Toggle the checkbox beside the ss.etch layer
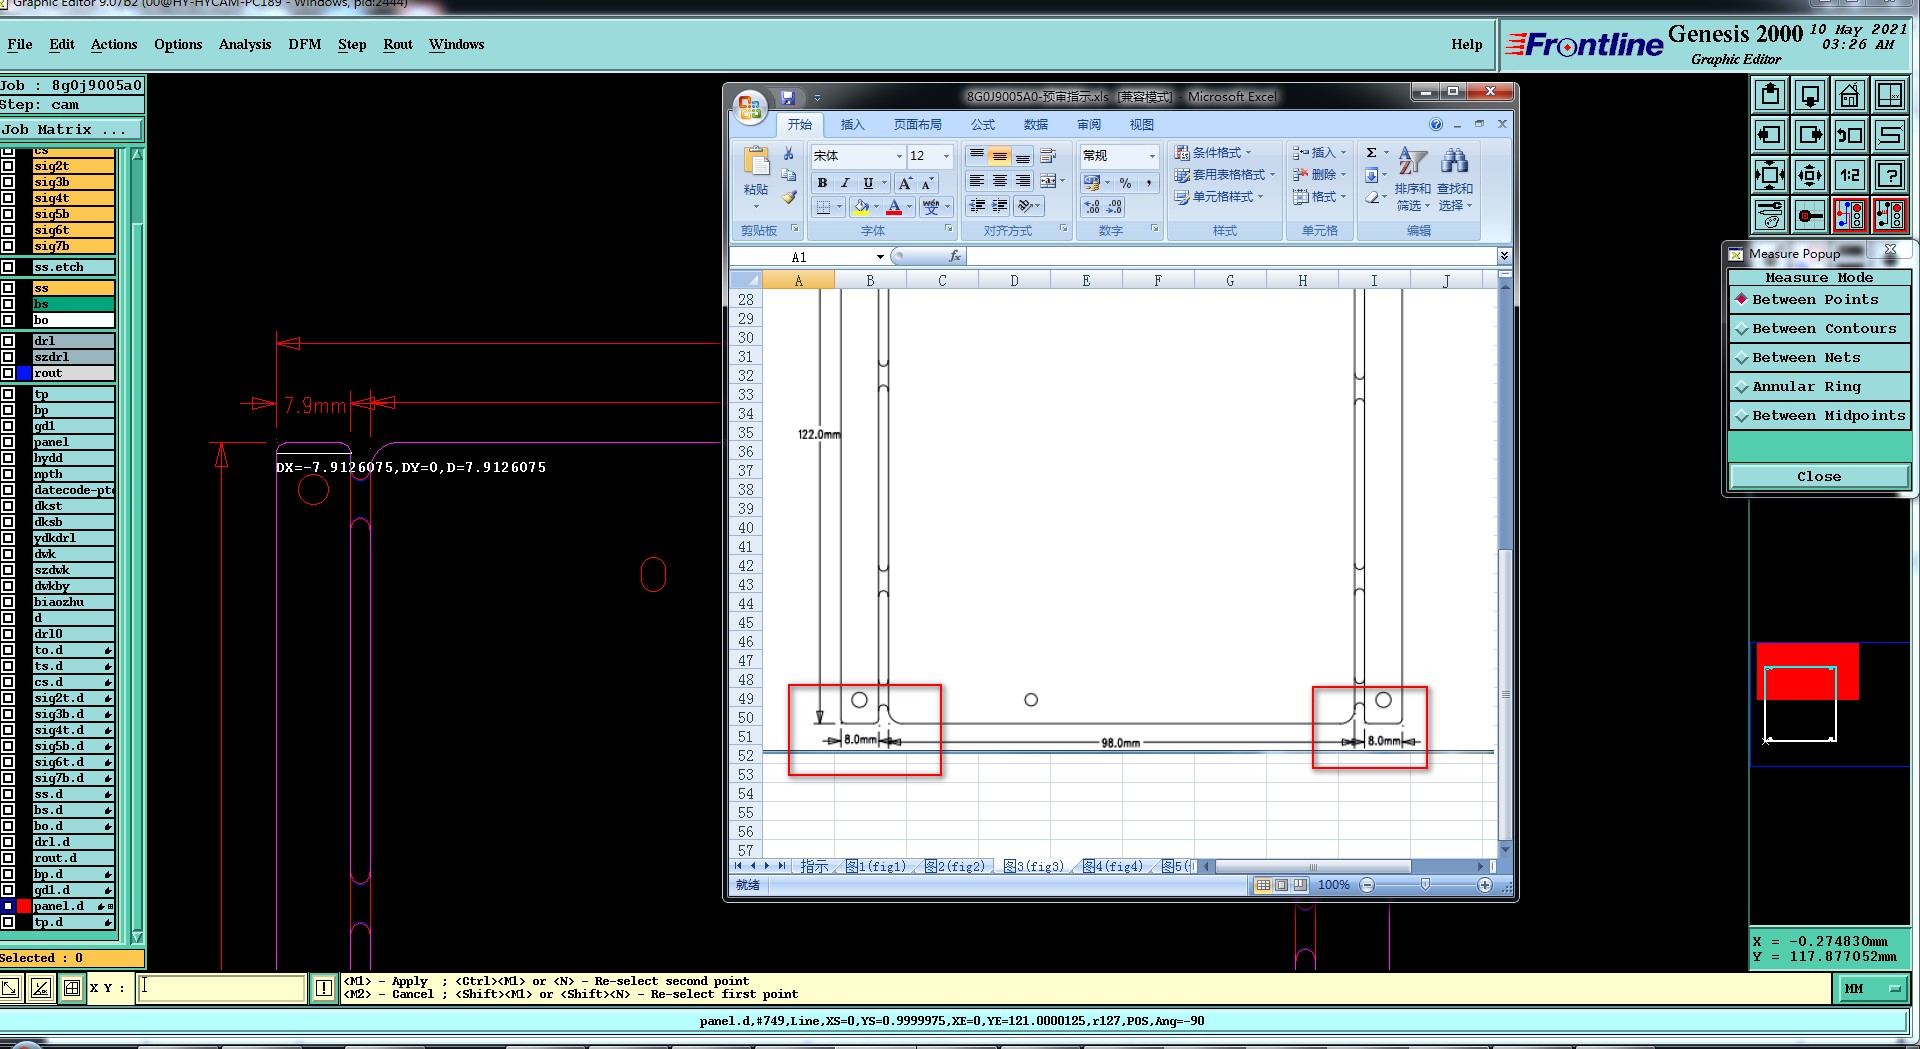This screenshot has width=1920, height=1049. [8, 267]
